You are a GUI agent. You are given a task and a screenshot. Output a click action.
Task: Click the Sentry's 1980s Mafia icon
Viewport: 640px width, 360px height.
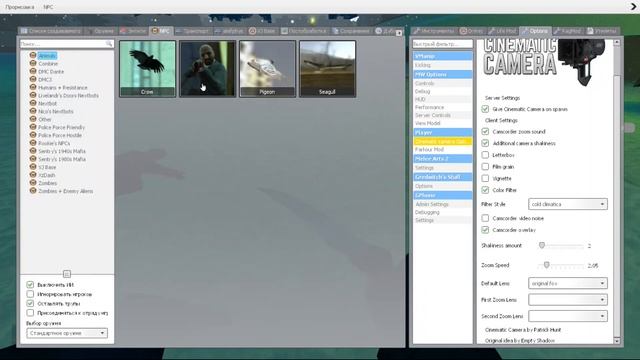(33, 159)
